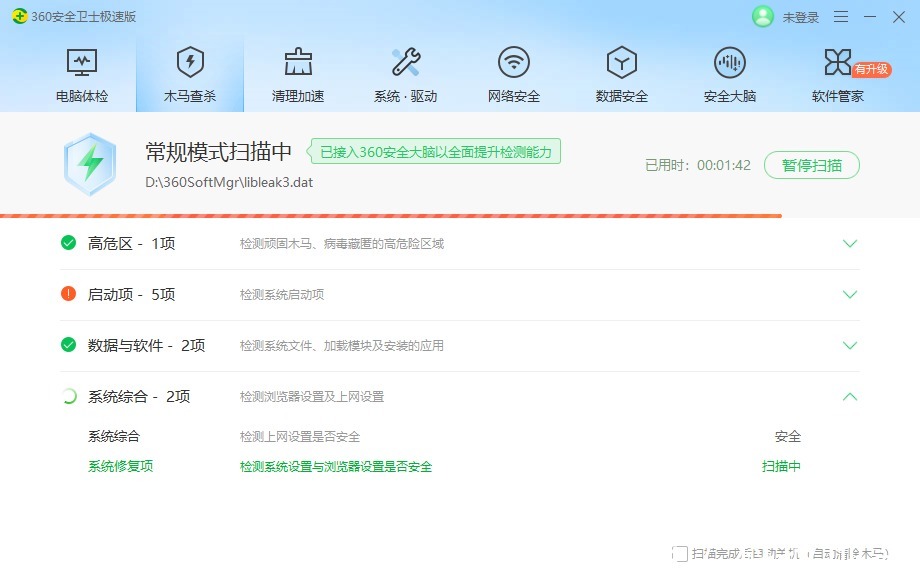Minimize the 360 window
The width and height of the screenshot is (920, 580).
tap(870, 17)
